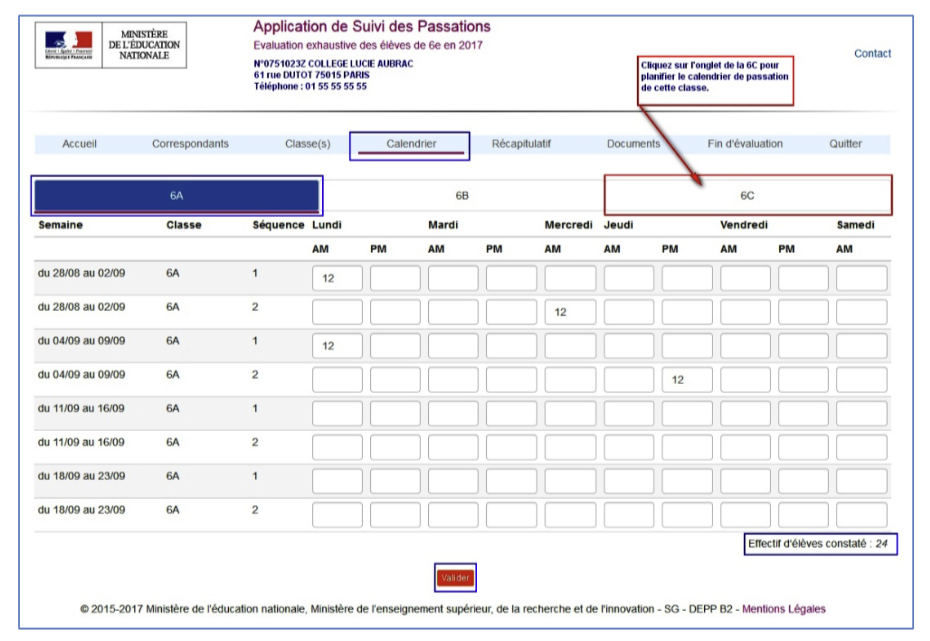Focus Samedi AM field, 18/09 week sequence 1
Image resolution: width=930 pixels, height=641 pixels.
click(x=861, y=481)
